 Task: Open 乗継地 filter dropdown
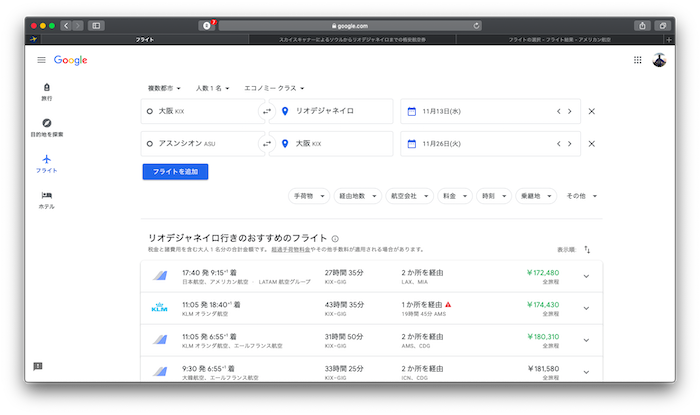pyautogui.click(x=536, y=196)
